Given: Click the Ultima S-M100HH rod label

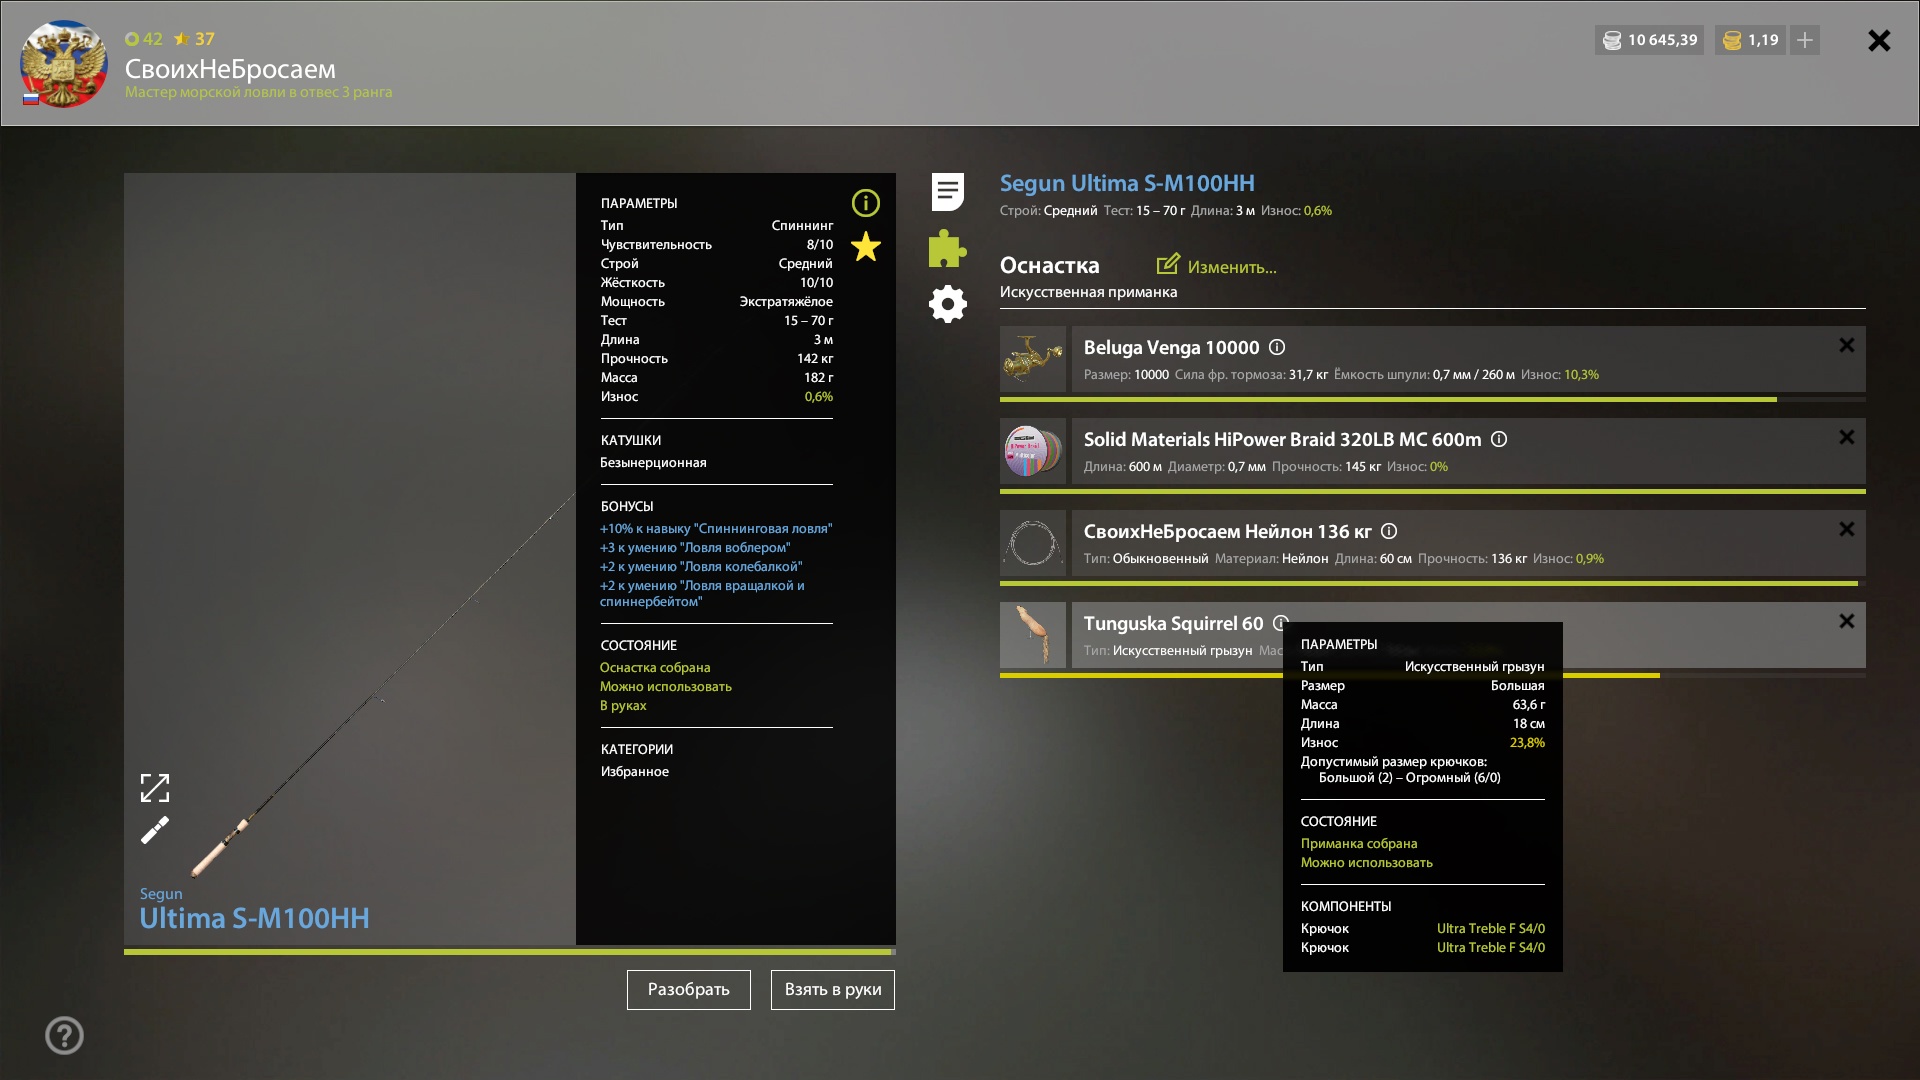Looking at the screenshot, I should (254, 918).
